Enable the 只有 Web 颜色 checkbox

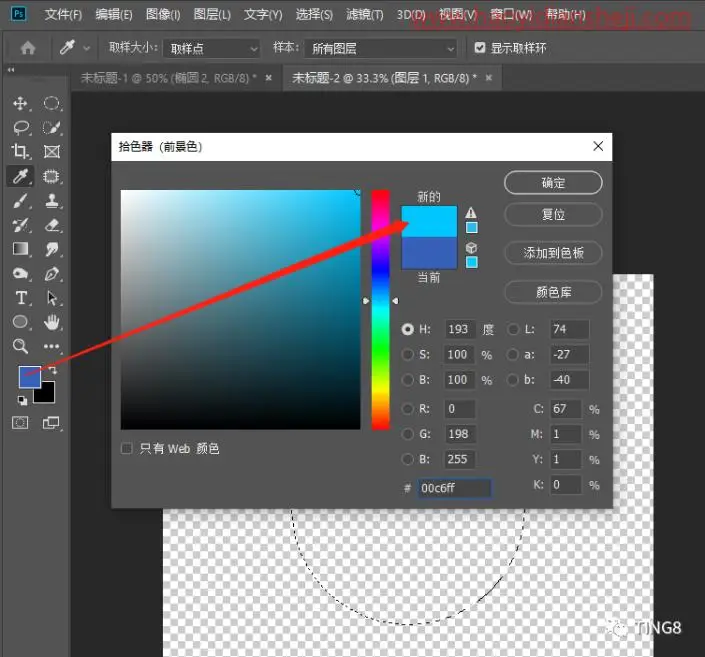click(x=127, y=448)
